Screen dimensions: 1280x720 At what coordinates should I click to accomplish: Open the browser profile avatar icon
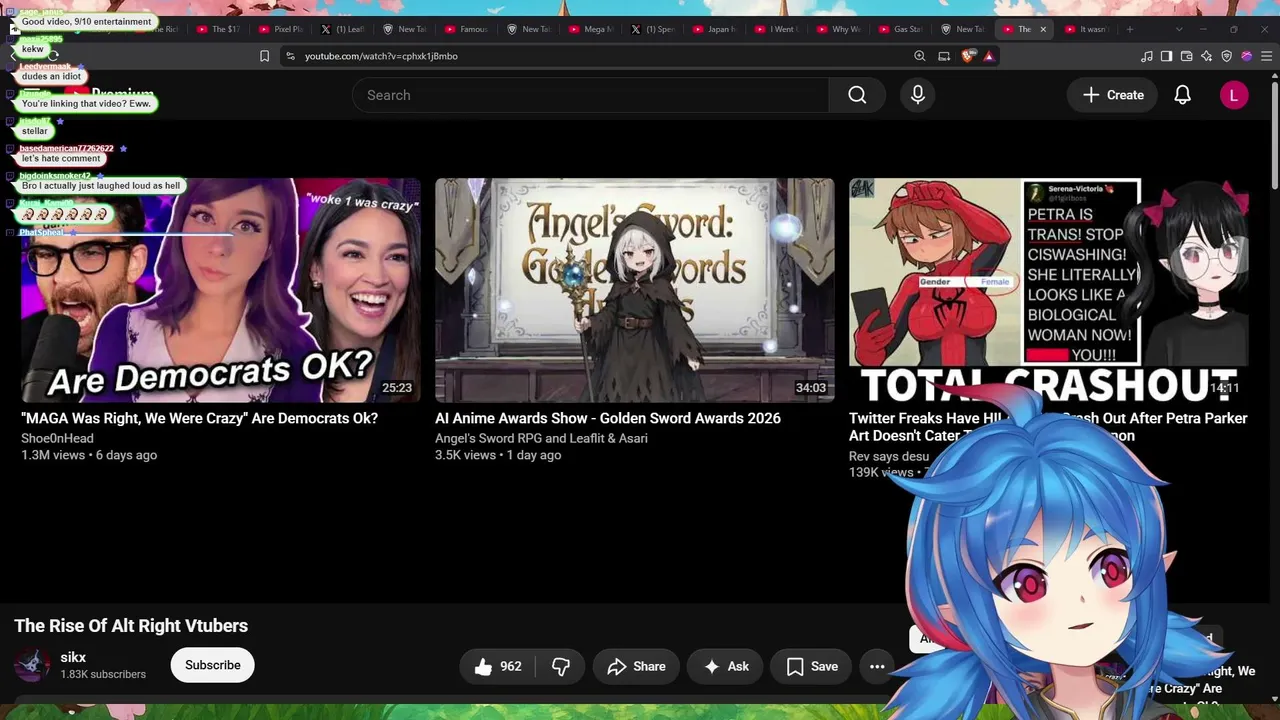point(1247,56)
